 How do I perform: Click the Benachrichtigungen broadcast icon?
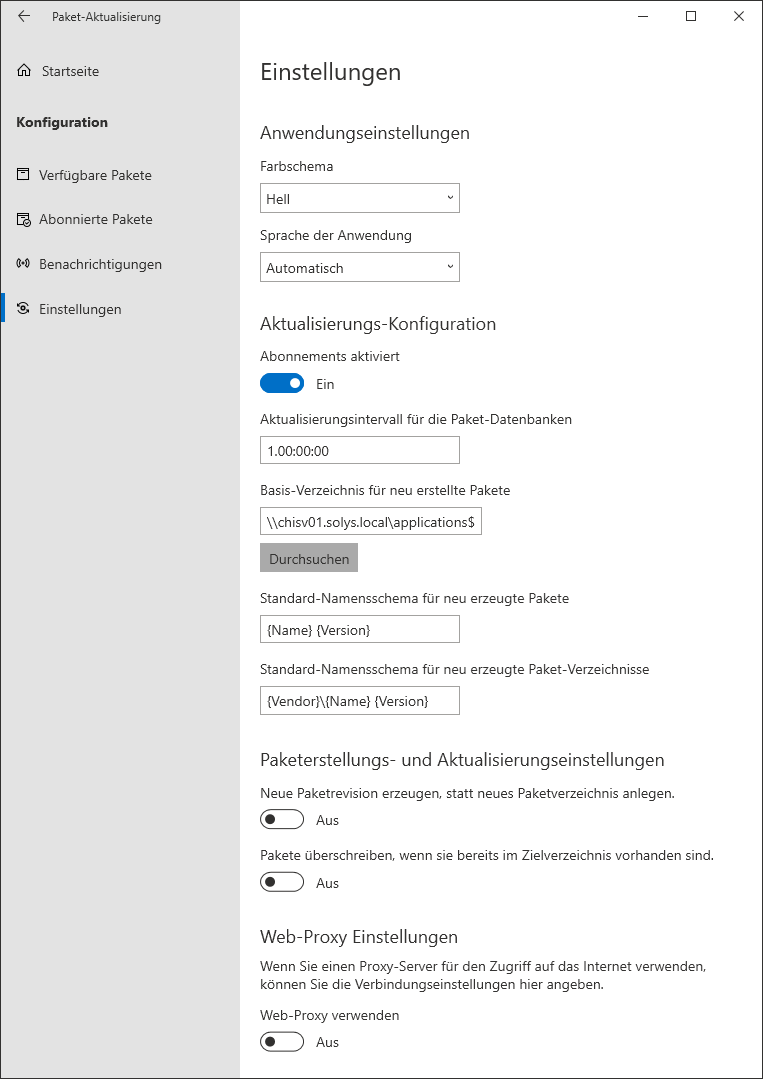[x=23, y=264]
